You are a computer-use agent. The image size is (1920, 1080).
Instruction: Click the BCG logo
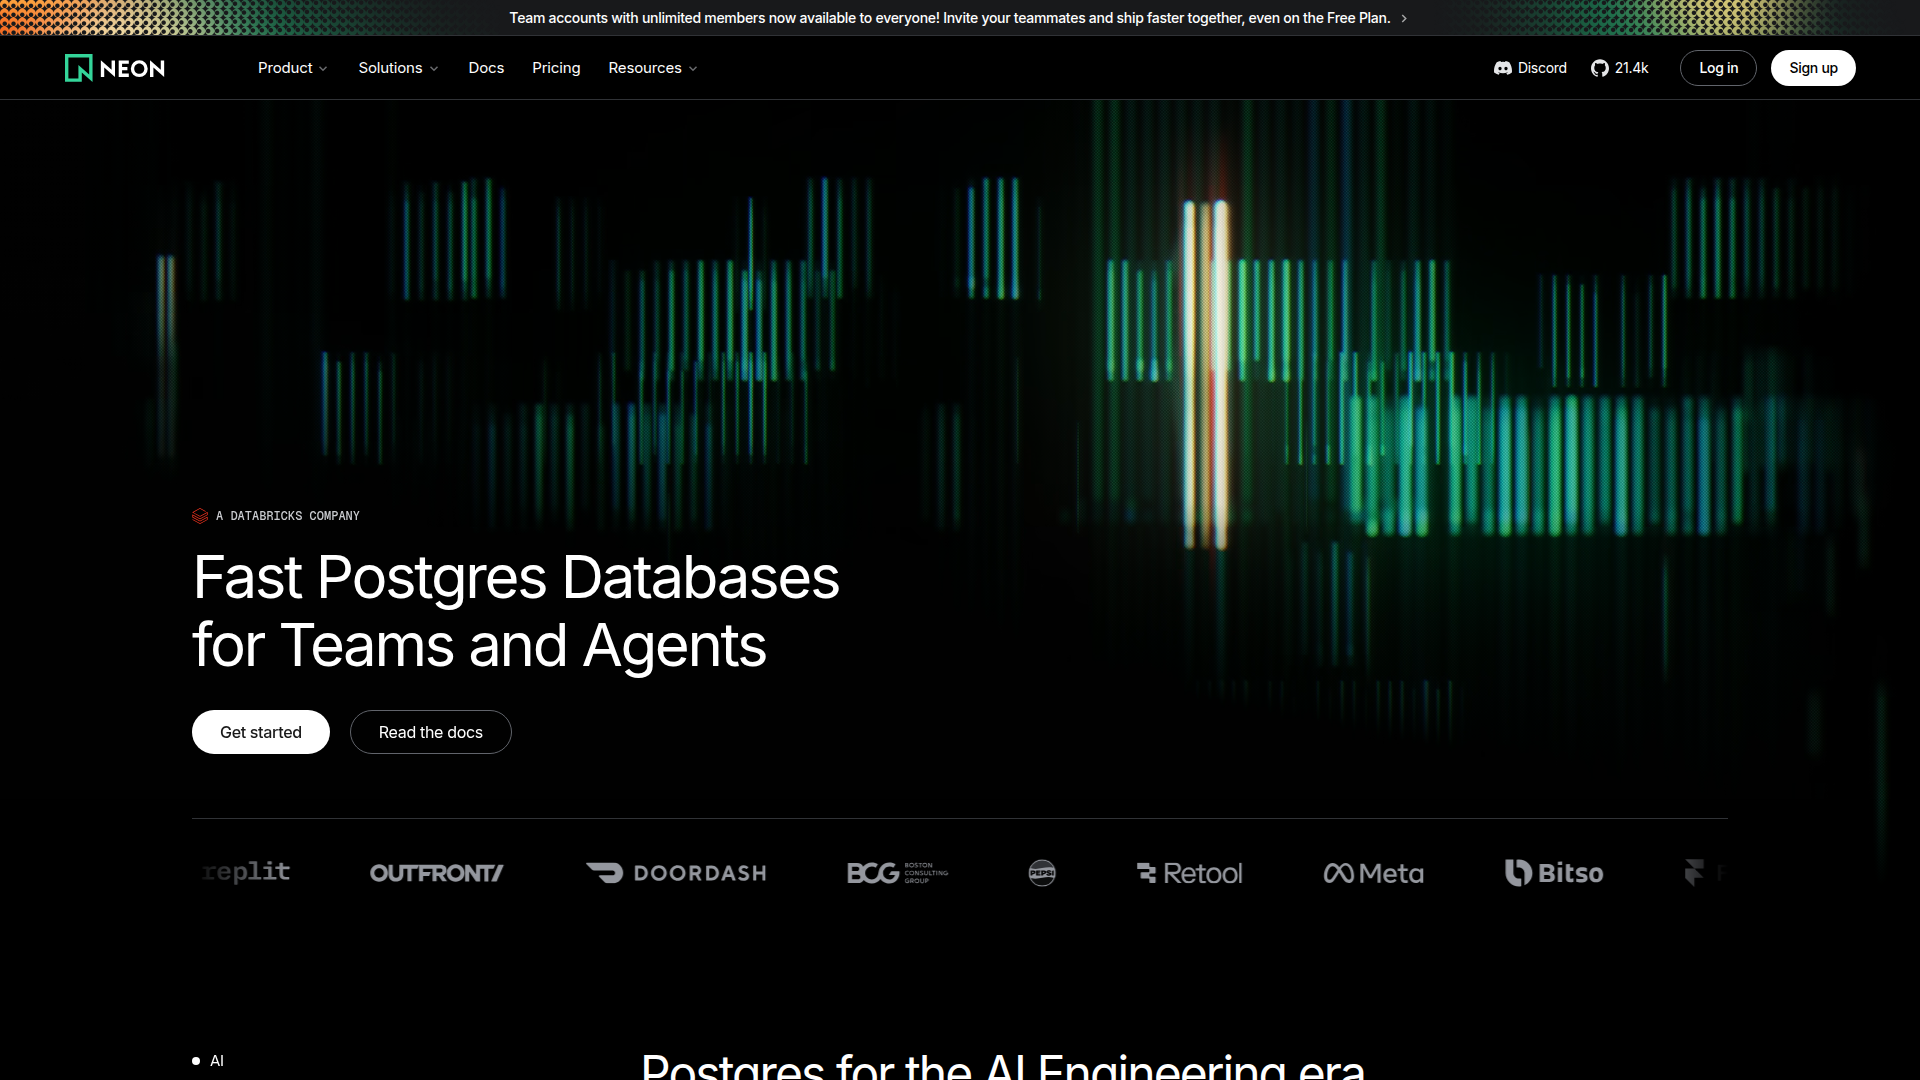pyautogui.click(x=897, y=873)
